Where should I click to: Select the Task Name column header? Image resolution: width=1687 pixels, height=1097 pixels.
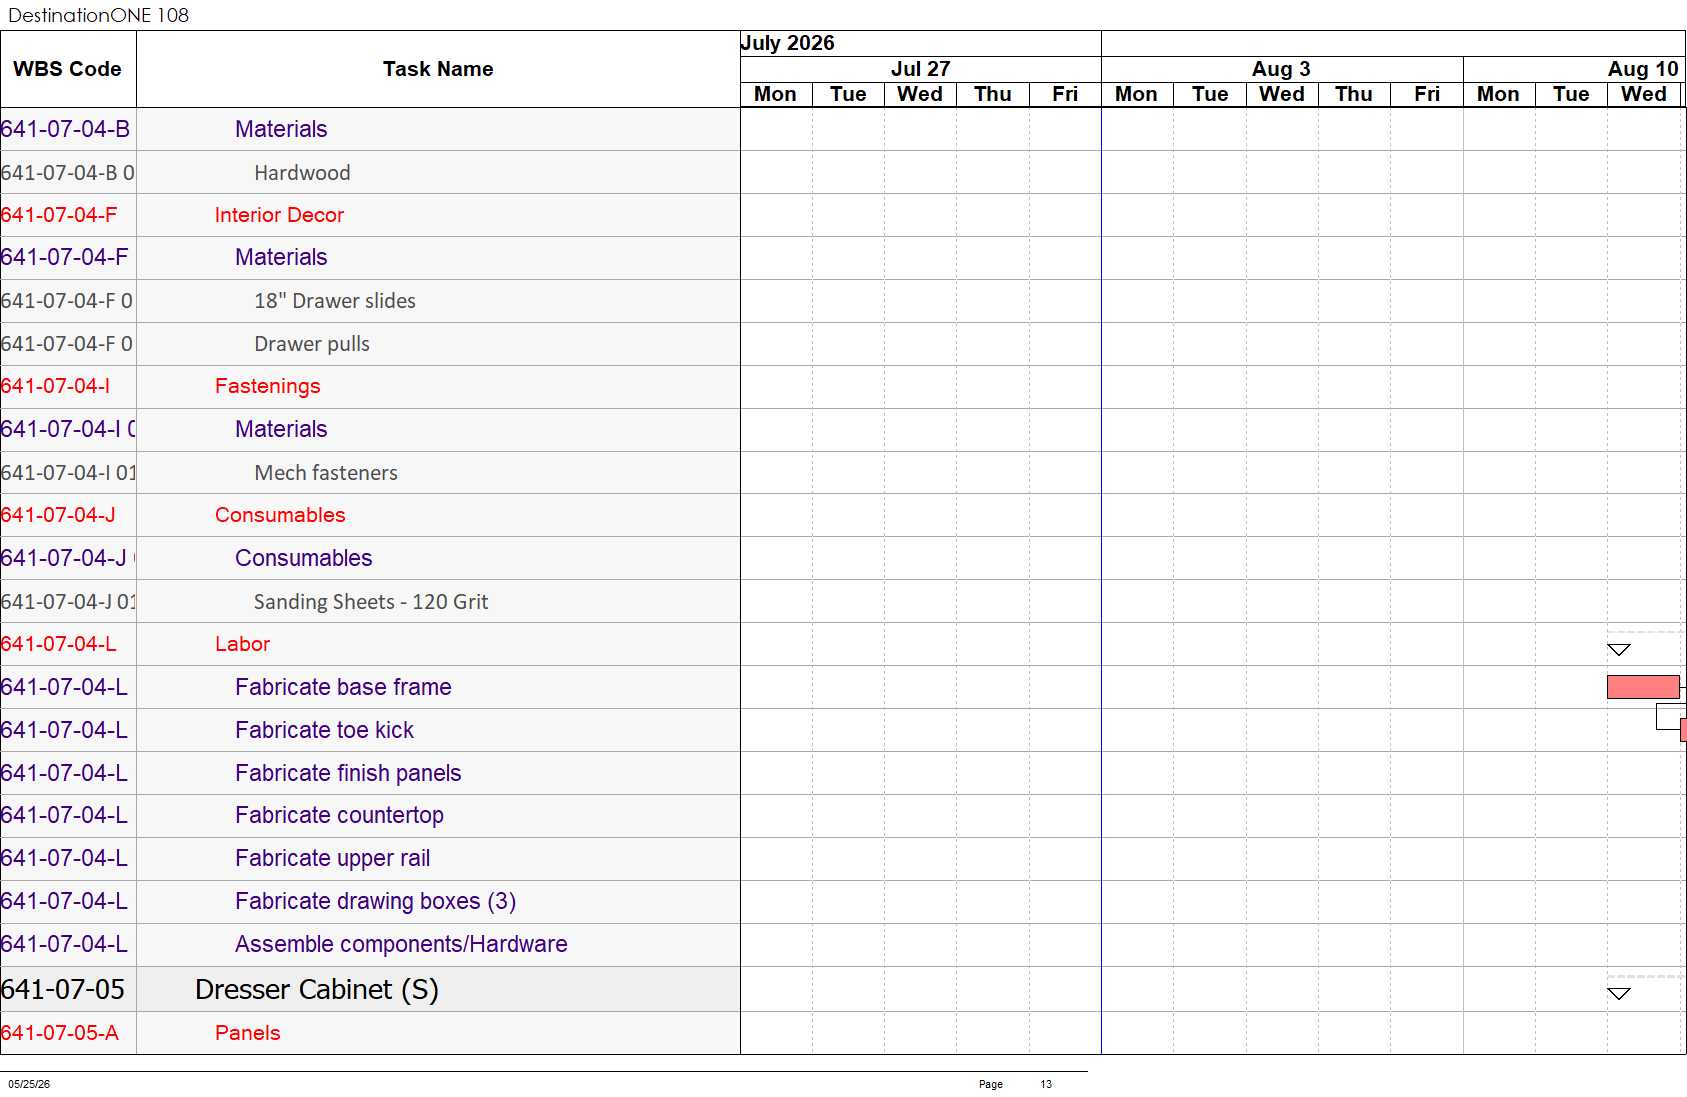(x=438, y=69)
